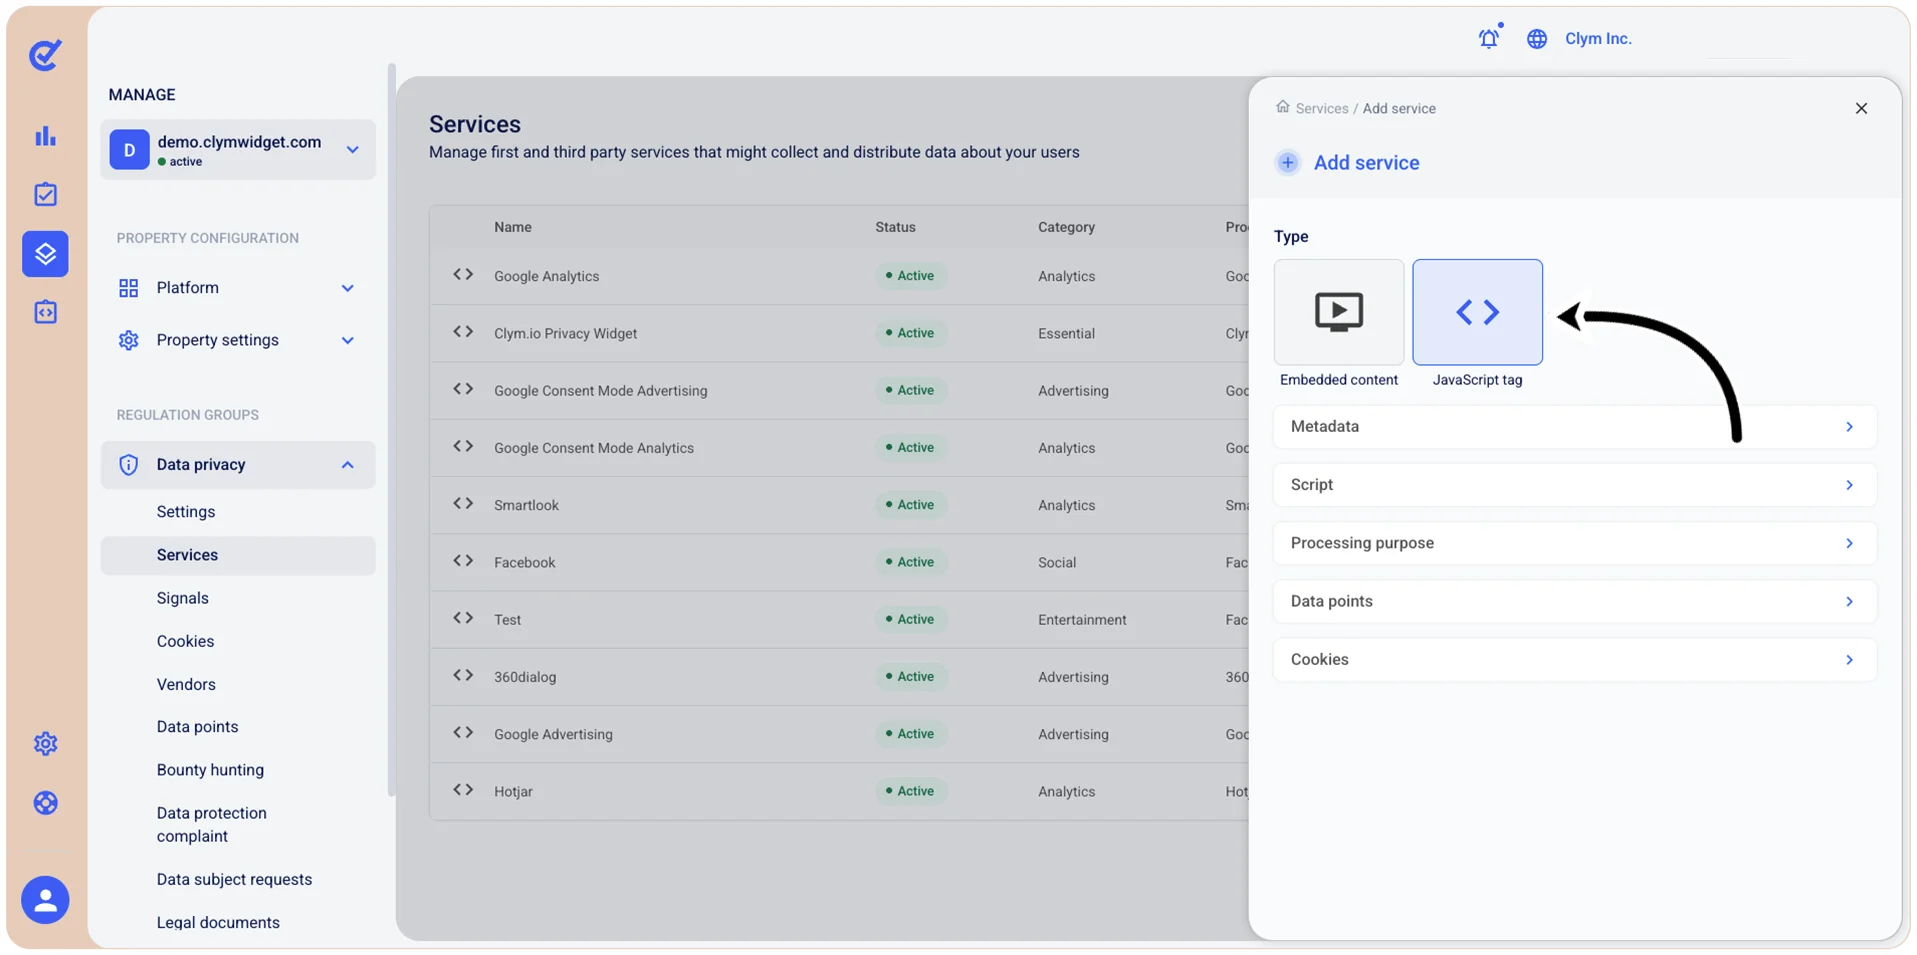The image size is (1917, 955).
Task: Click the Services breadcrumb link
Action: click(1322, 108)
